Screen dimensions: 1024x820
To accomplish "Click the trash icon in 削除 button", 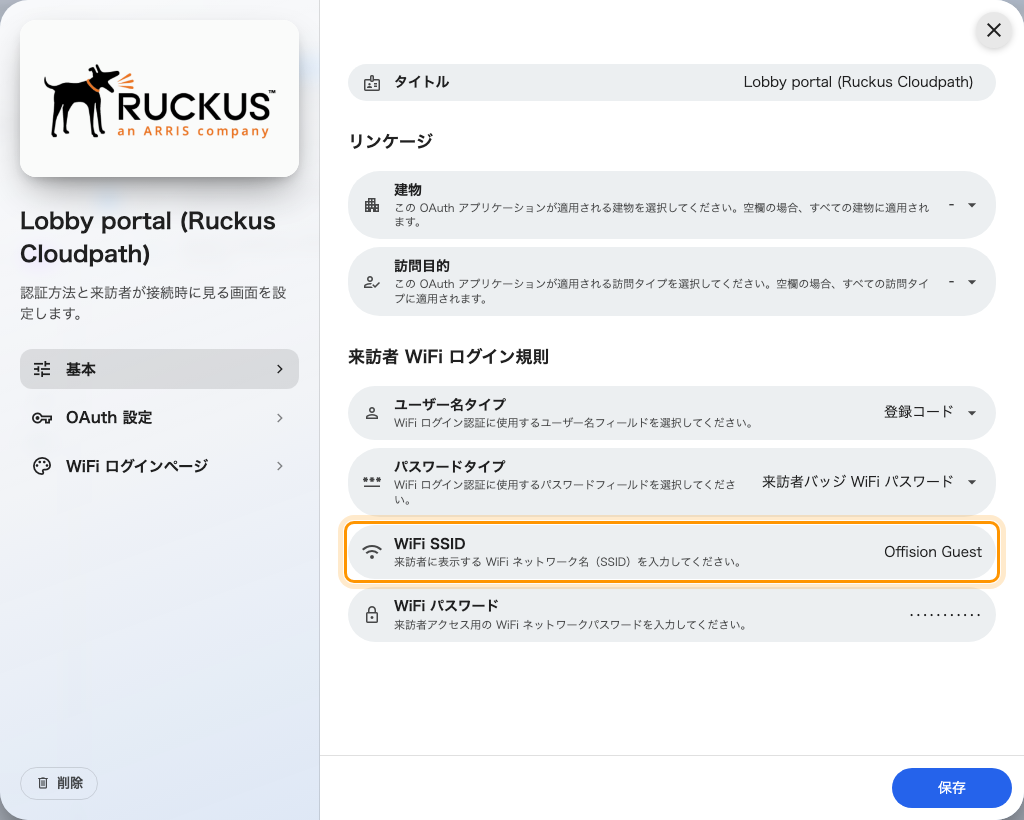I will [43, 783].
